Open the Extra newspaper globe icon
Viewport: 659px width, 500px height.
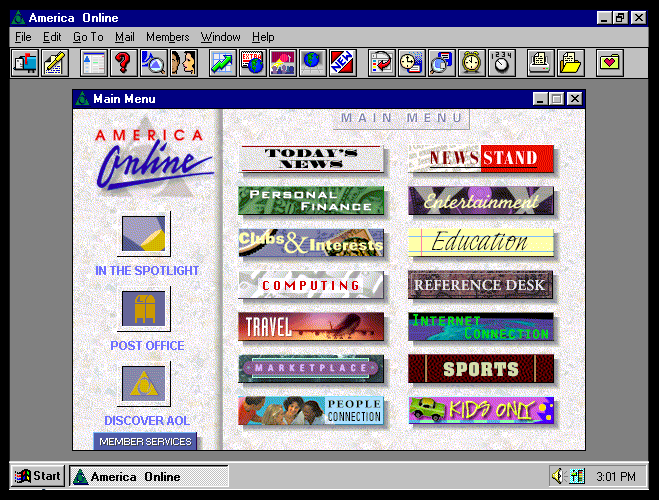click(x=253, y=63)
